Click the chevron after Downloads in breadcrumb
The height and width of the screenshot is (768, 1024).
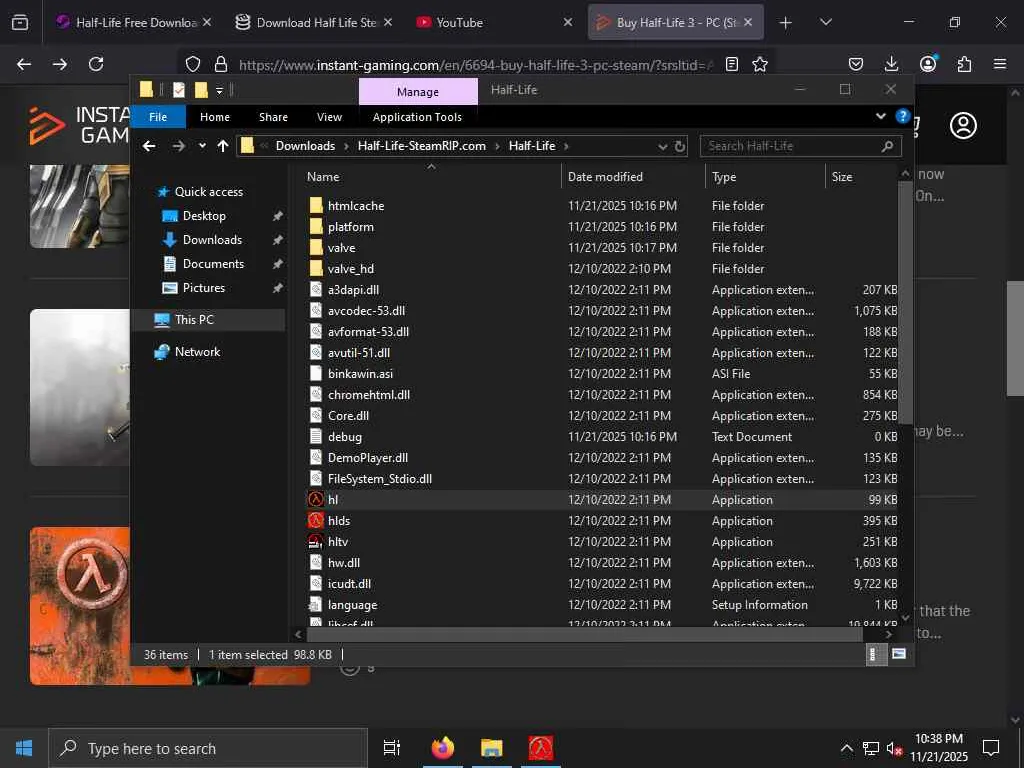(346, 146)
